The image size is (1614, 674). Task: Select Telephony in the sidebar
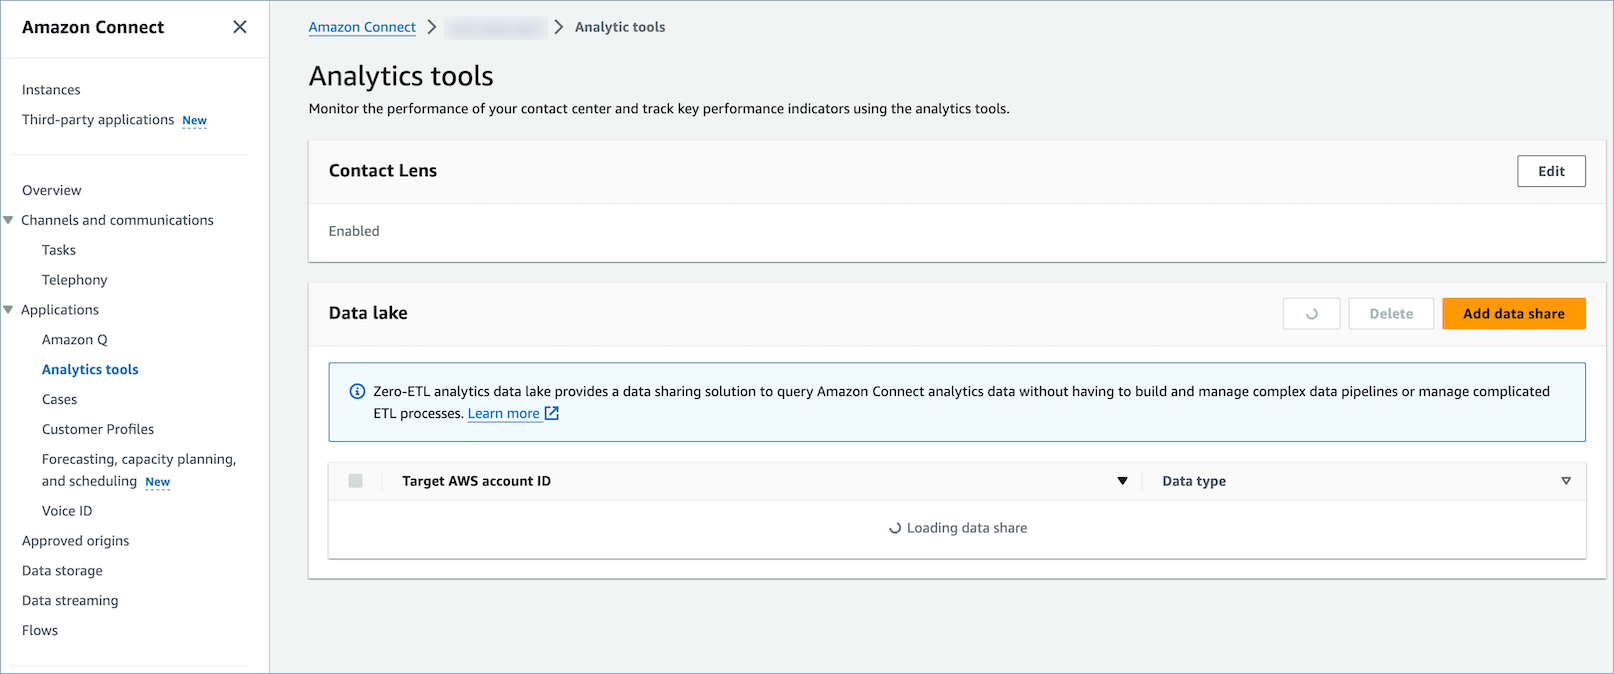point(74,280)
